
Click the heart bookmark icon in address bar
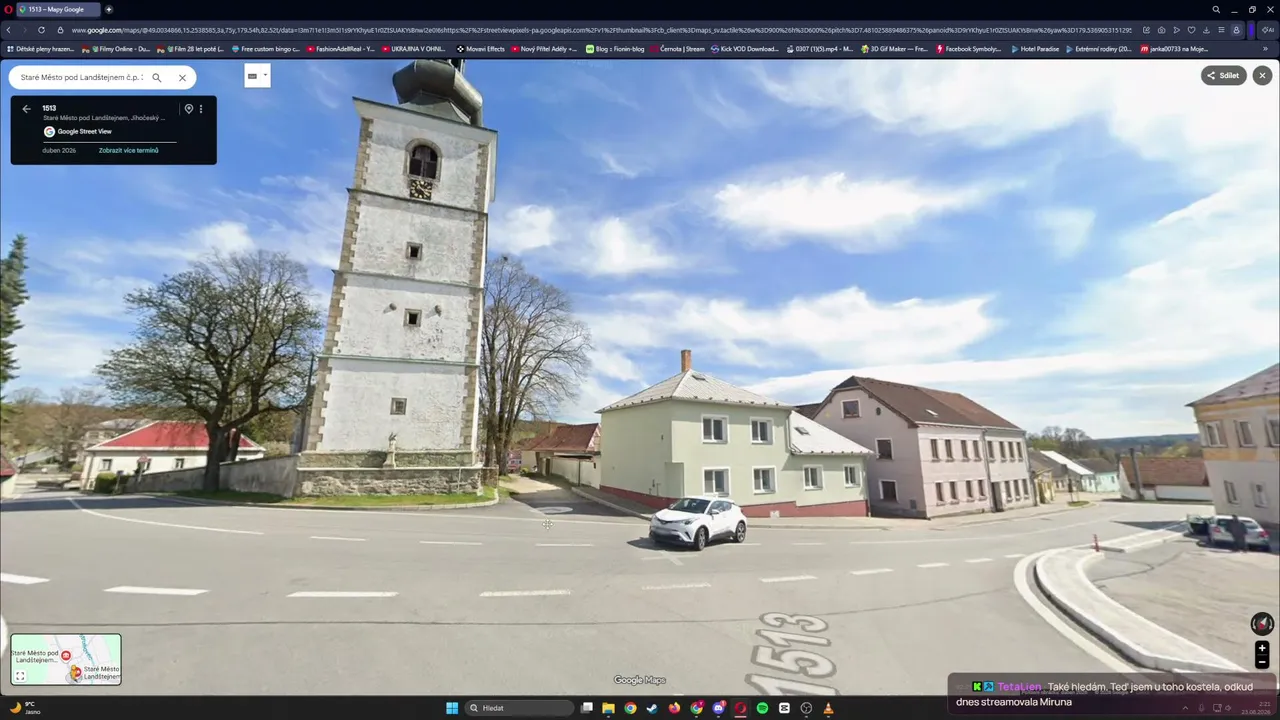pos(1191,30)
